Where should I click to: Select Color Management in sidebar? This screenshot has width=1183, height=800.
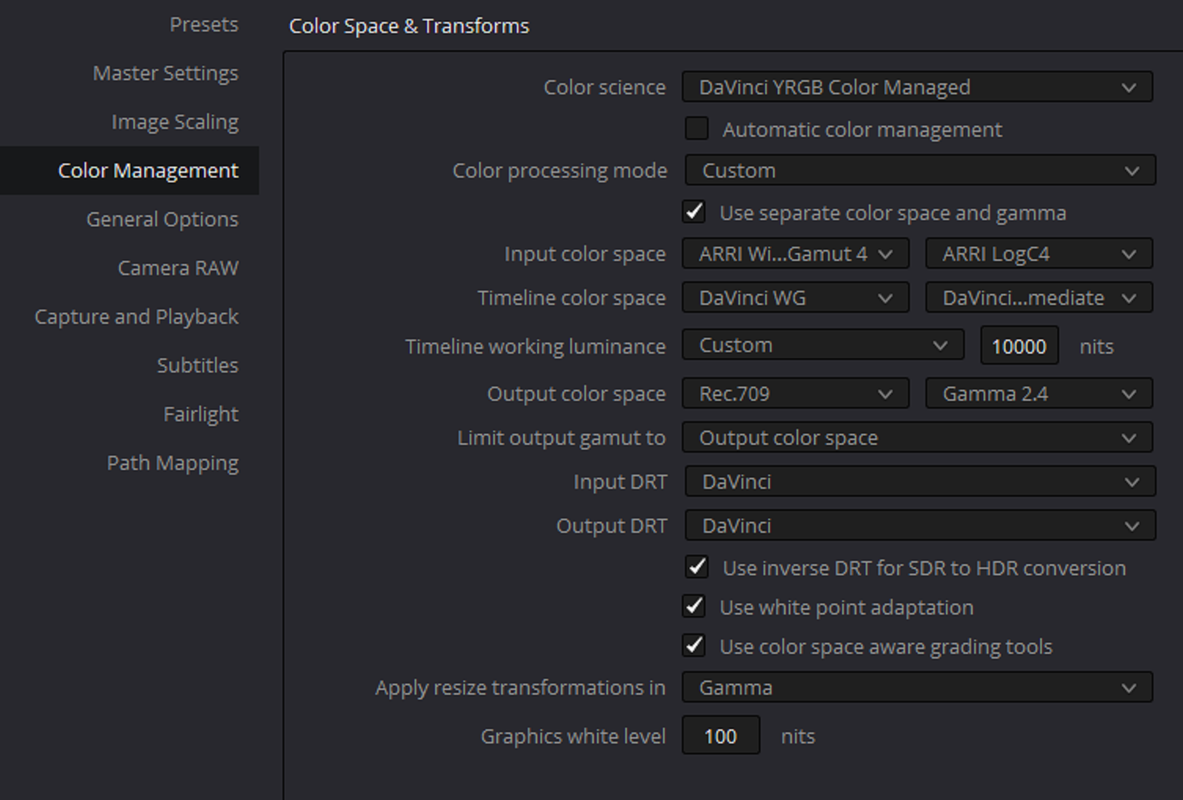[x=129, y=171]
